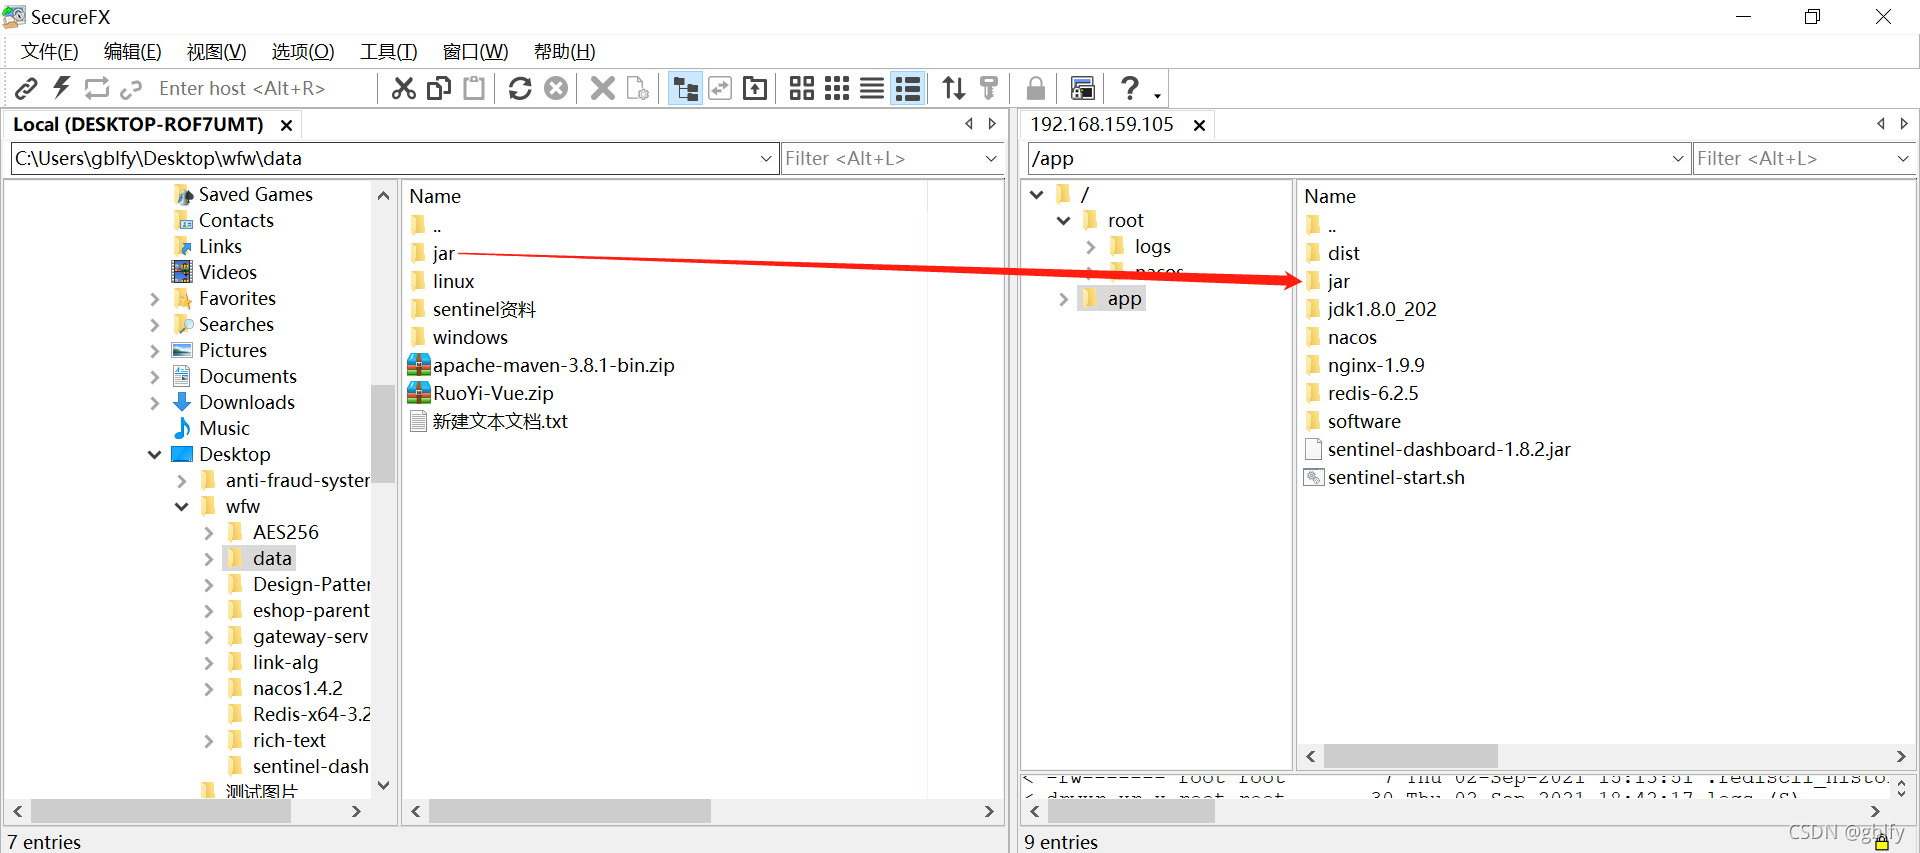Select the logs folder in remote tree

(1152, 247)
